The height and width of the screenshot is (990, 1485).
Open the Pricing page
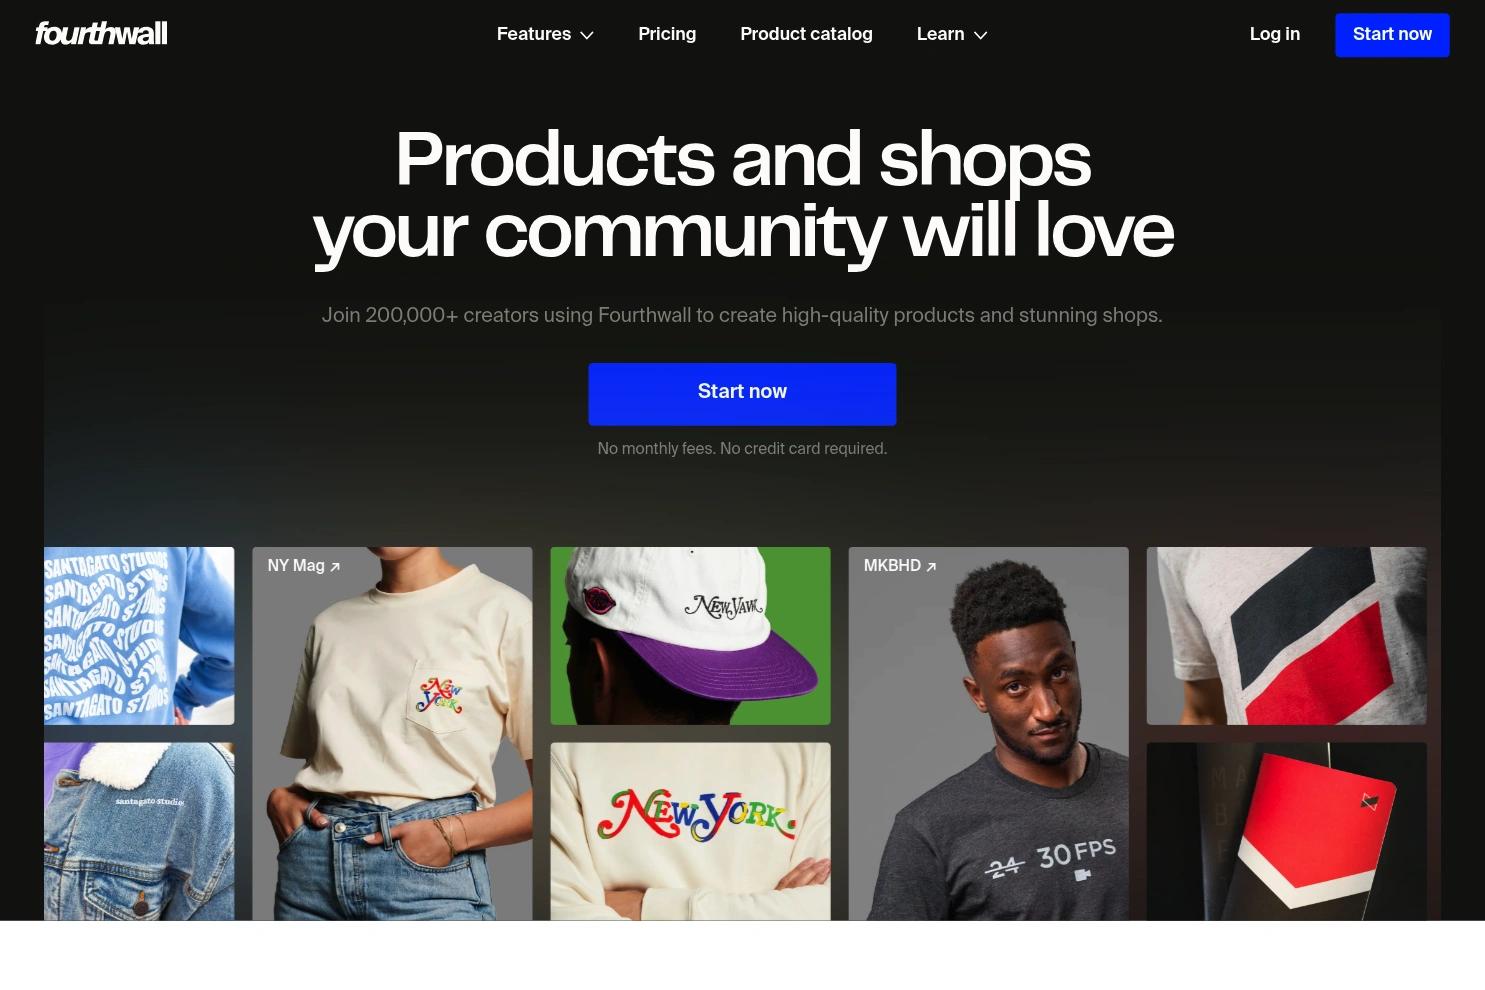[x=667, y=34]
